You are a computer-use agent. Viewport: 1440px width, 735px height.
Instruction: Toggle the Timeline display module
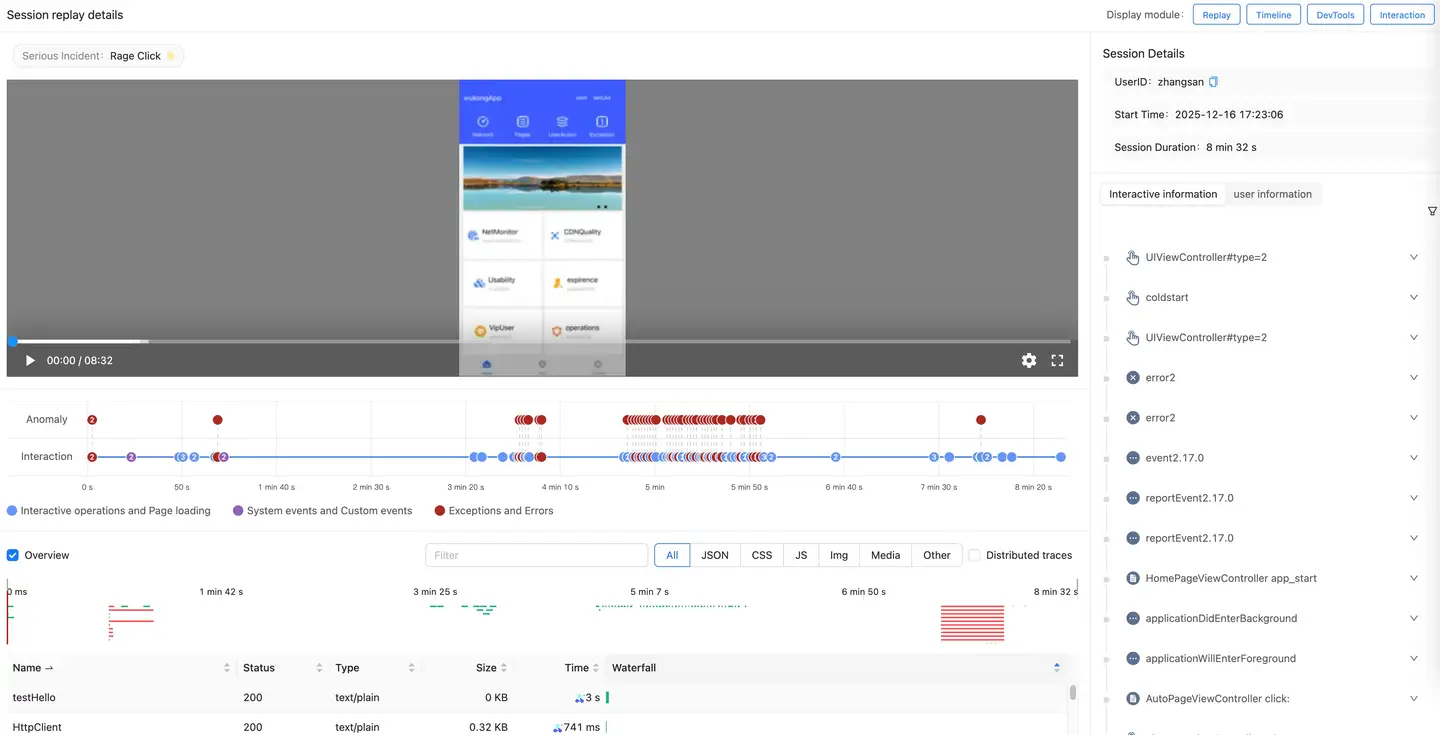tap(1273, 15)
